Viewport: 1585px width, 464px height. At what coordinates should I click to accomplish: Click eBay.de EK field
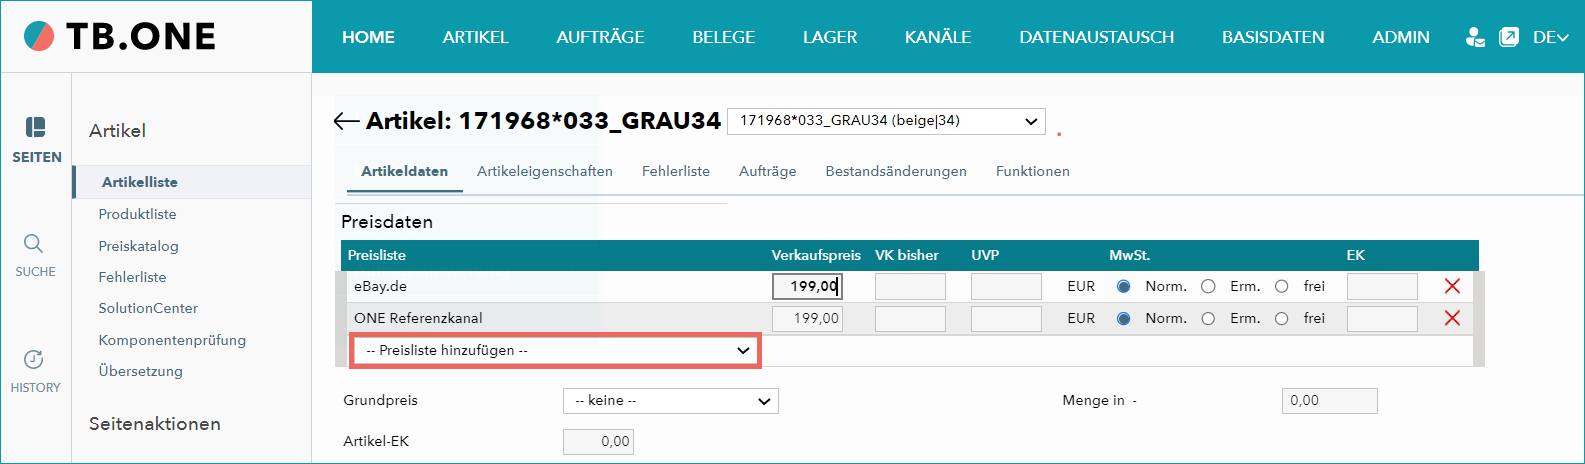[1382, 287]
